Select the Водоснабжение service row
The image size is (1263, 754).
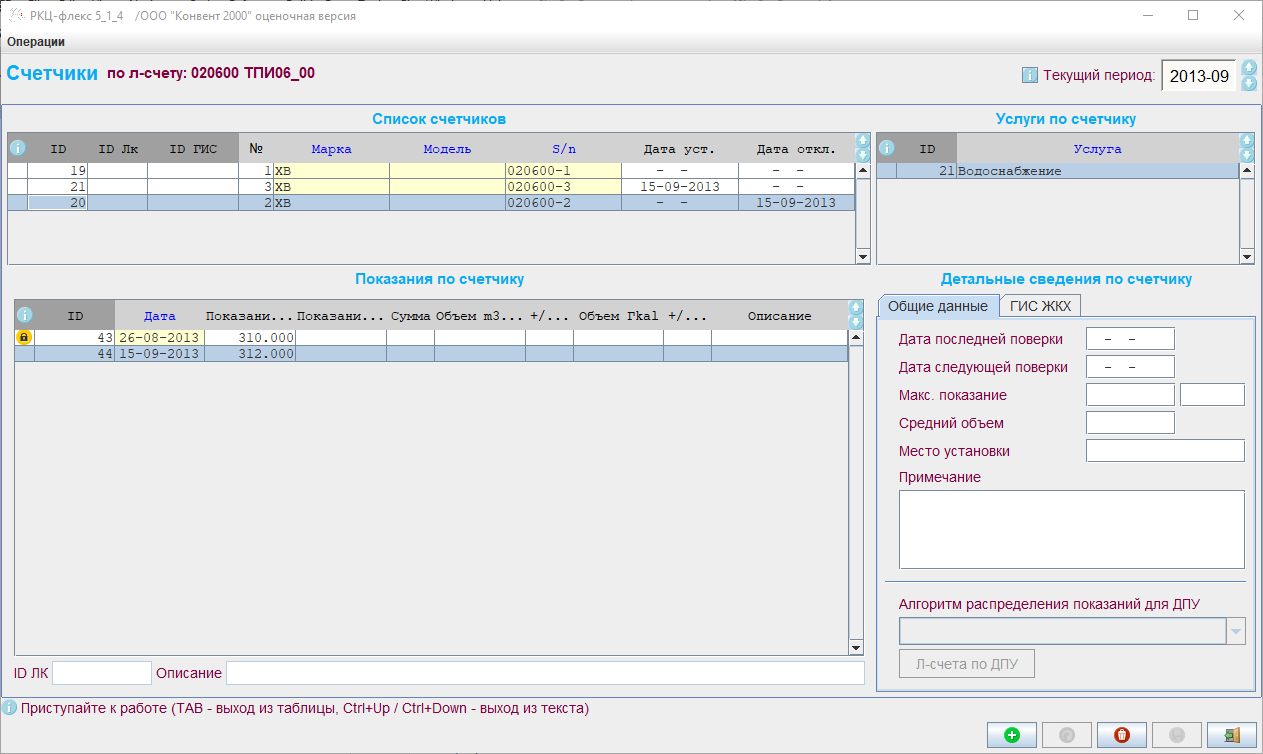tap(1058, 171)
